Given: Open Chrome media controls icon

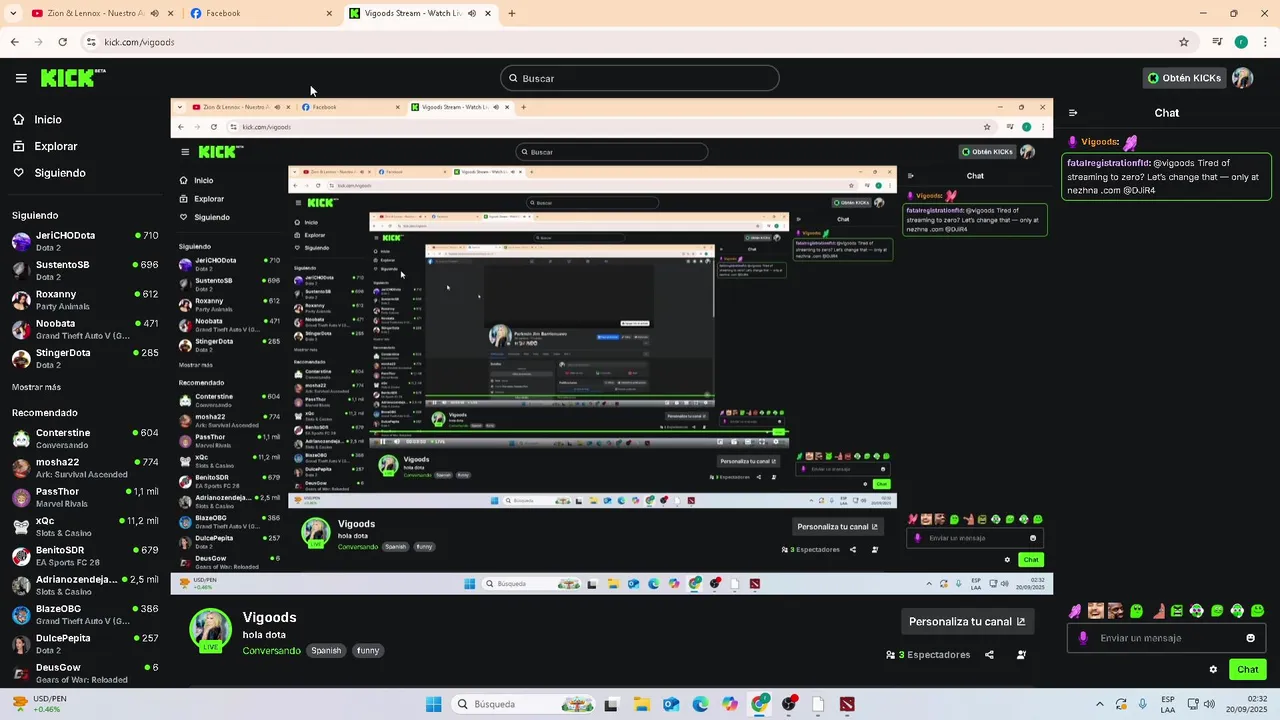Looking at the screenshot, I should (1217, 42).
